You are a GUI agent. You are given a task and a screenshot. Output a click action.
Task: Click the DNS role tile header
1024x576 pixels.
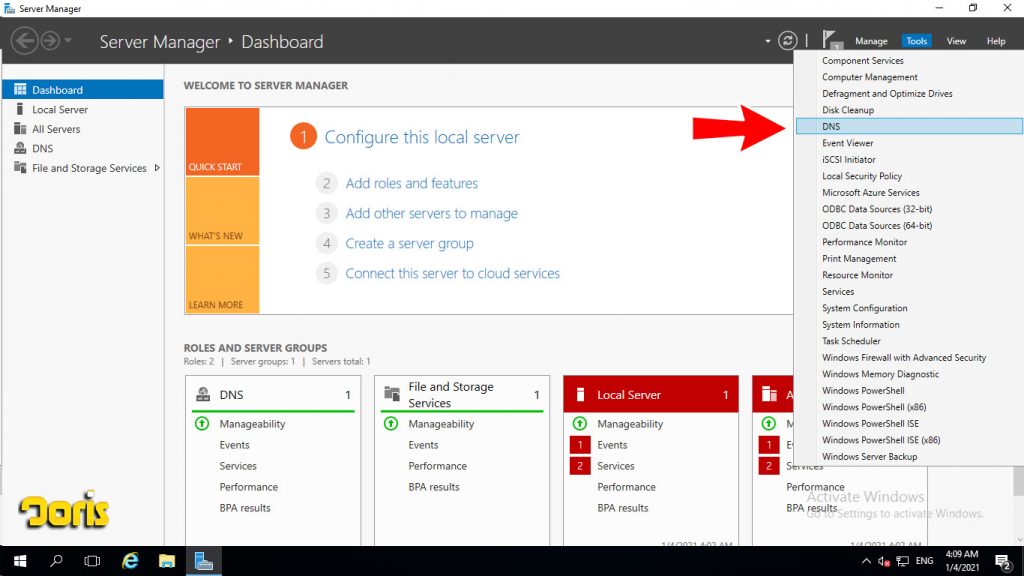(273, 394)
